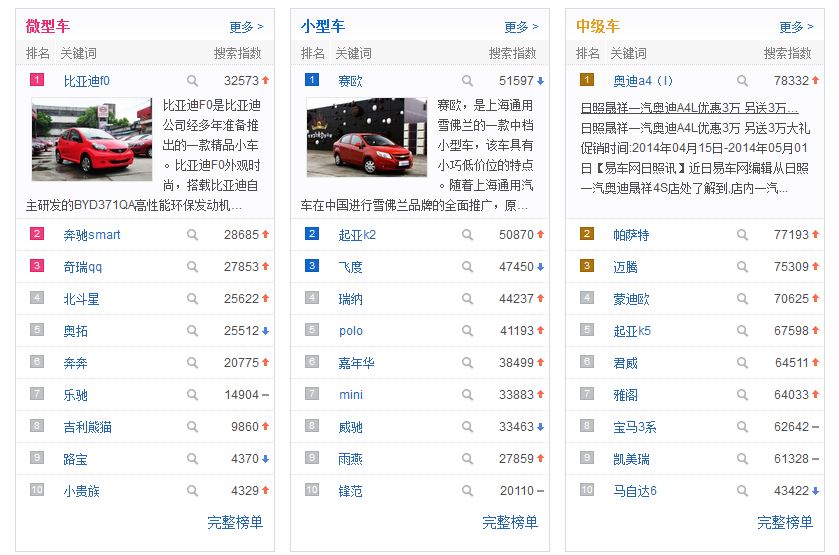Click the magnifier icon in the 帕萨特 row
This screenshot has height=555, width=839.
[x=742, y=235]
